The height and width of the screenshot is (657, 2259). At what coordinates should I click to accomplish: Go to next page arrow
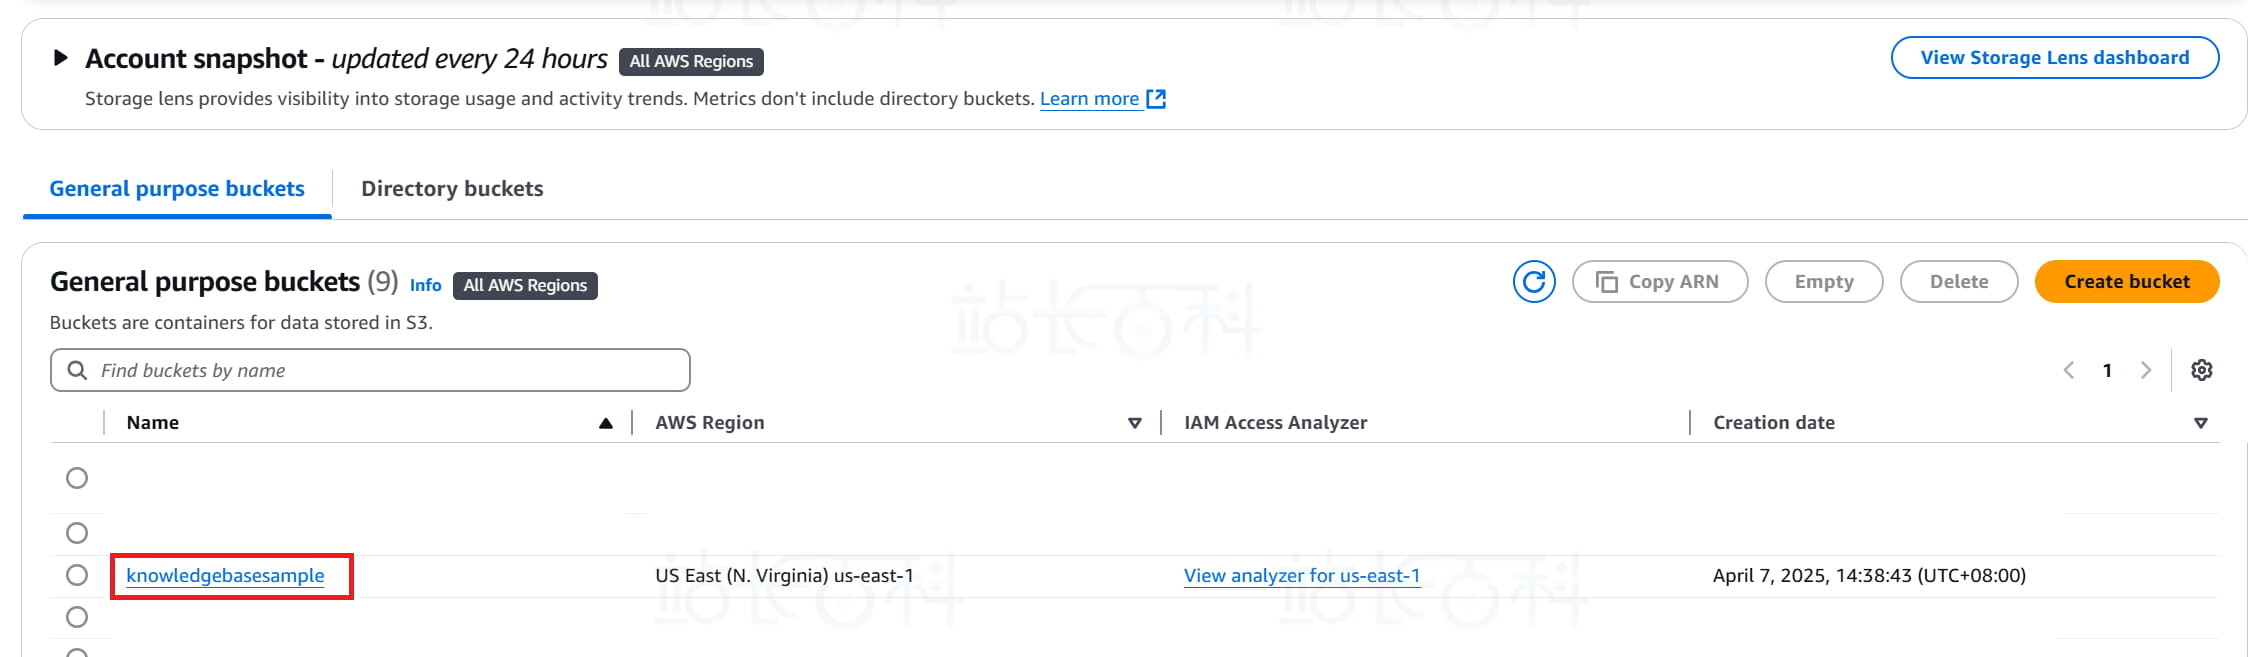point(2145,371)
